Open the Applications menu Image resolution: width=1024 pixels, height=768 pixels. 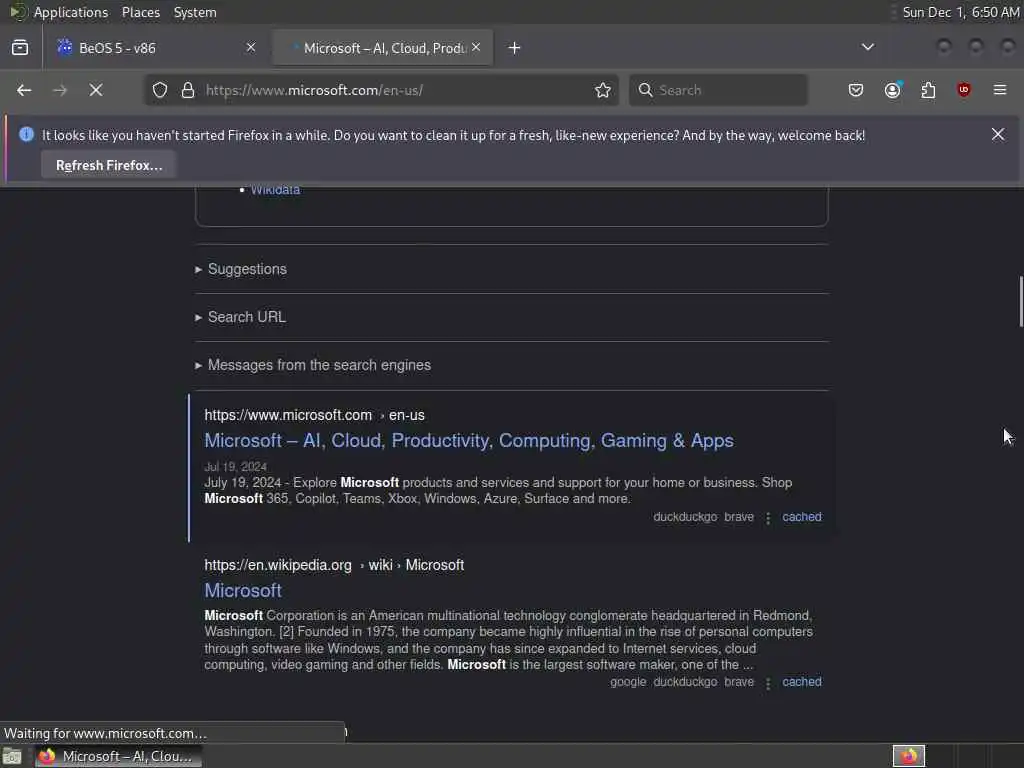[71, 12]
